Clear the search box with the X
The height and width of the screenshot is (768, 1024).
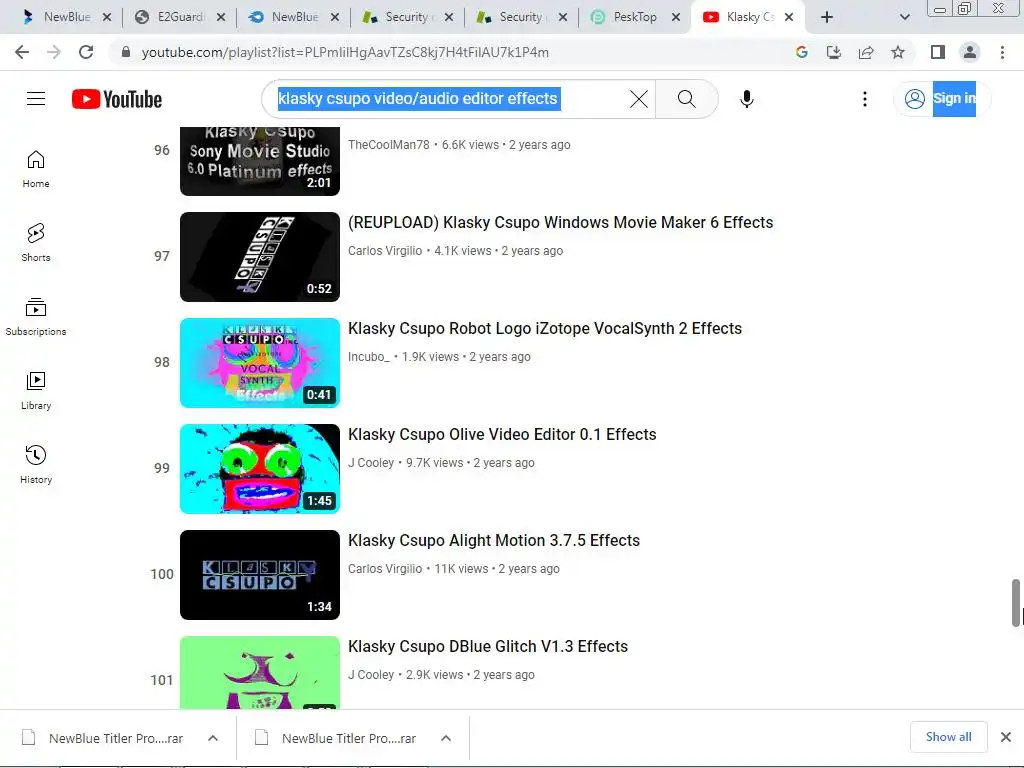pos(639,99)
